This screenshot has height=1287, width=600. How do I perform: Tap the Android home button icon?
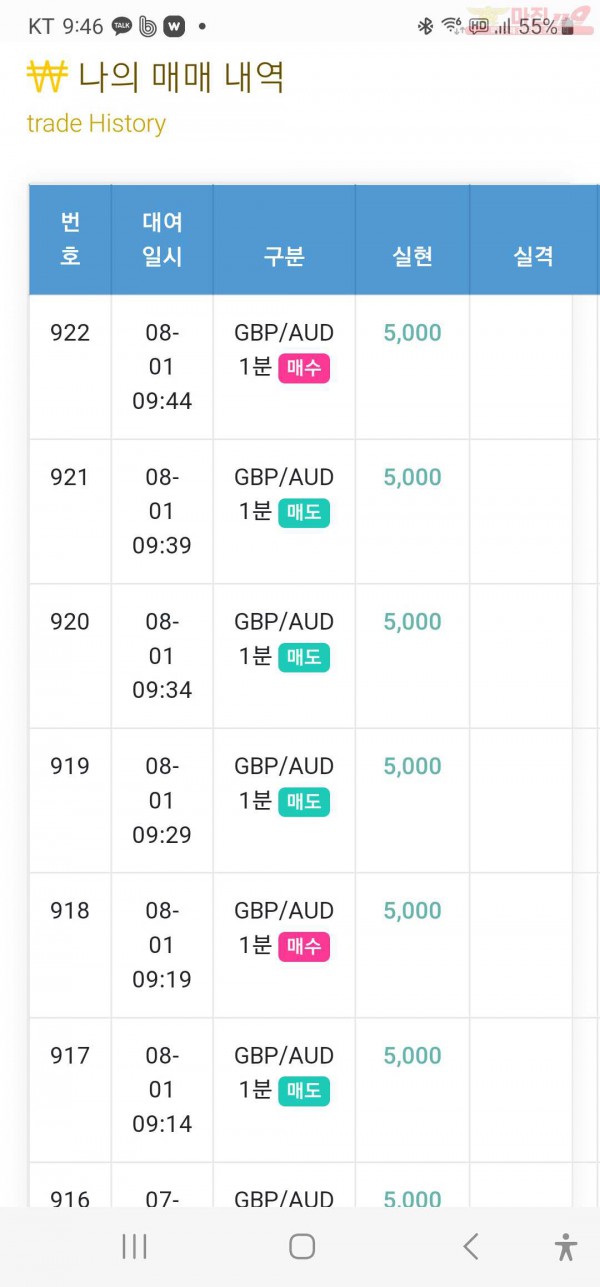pyautogui.click(x=302, y=1246)
